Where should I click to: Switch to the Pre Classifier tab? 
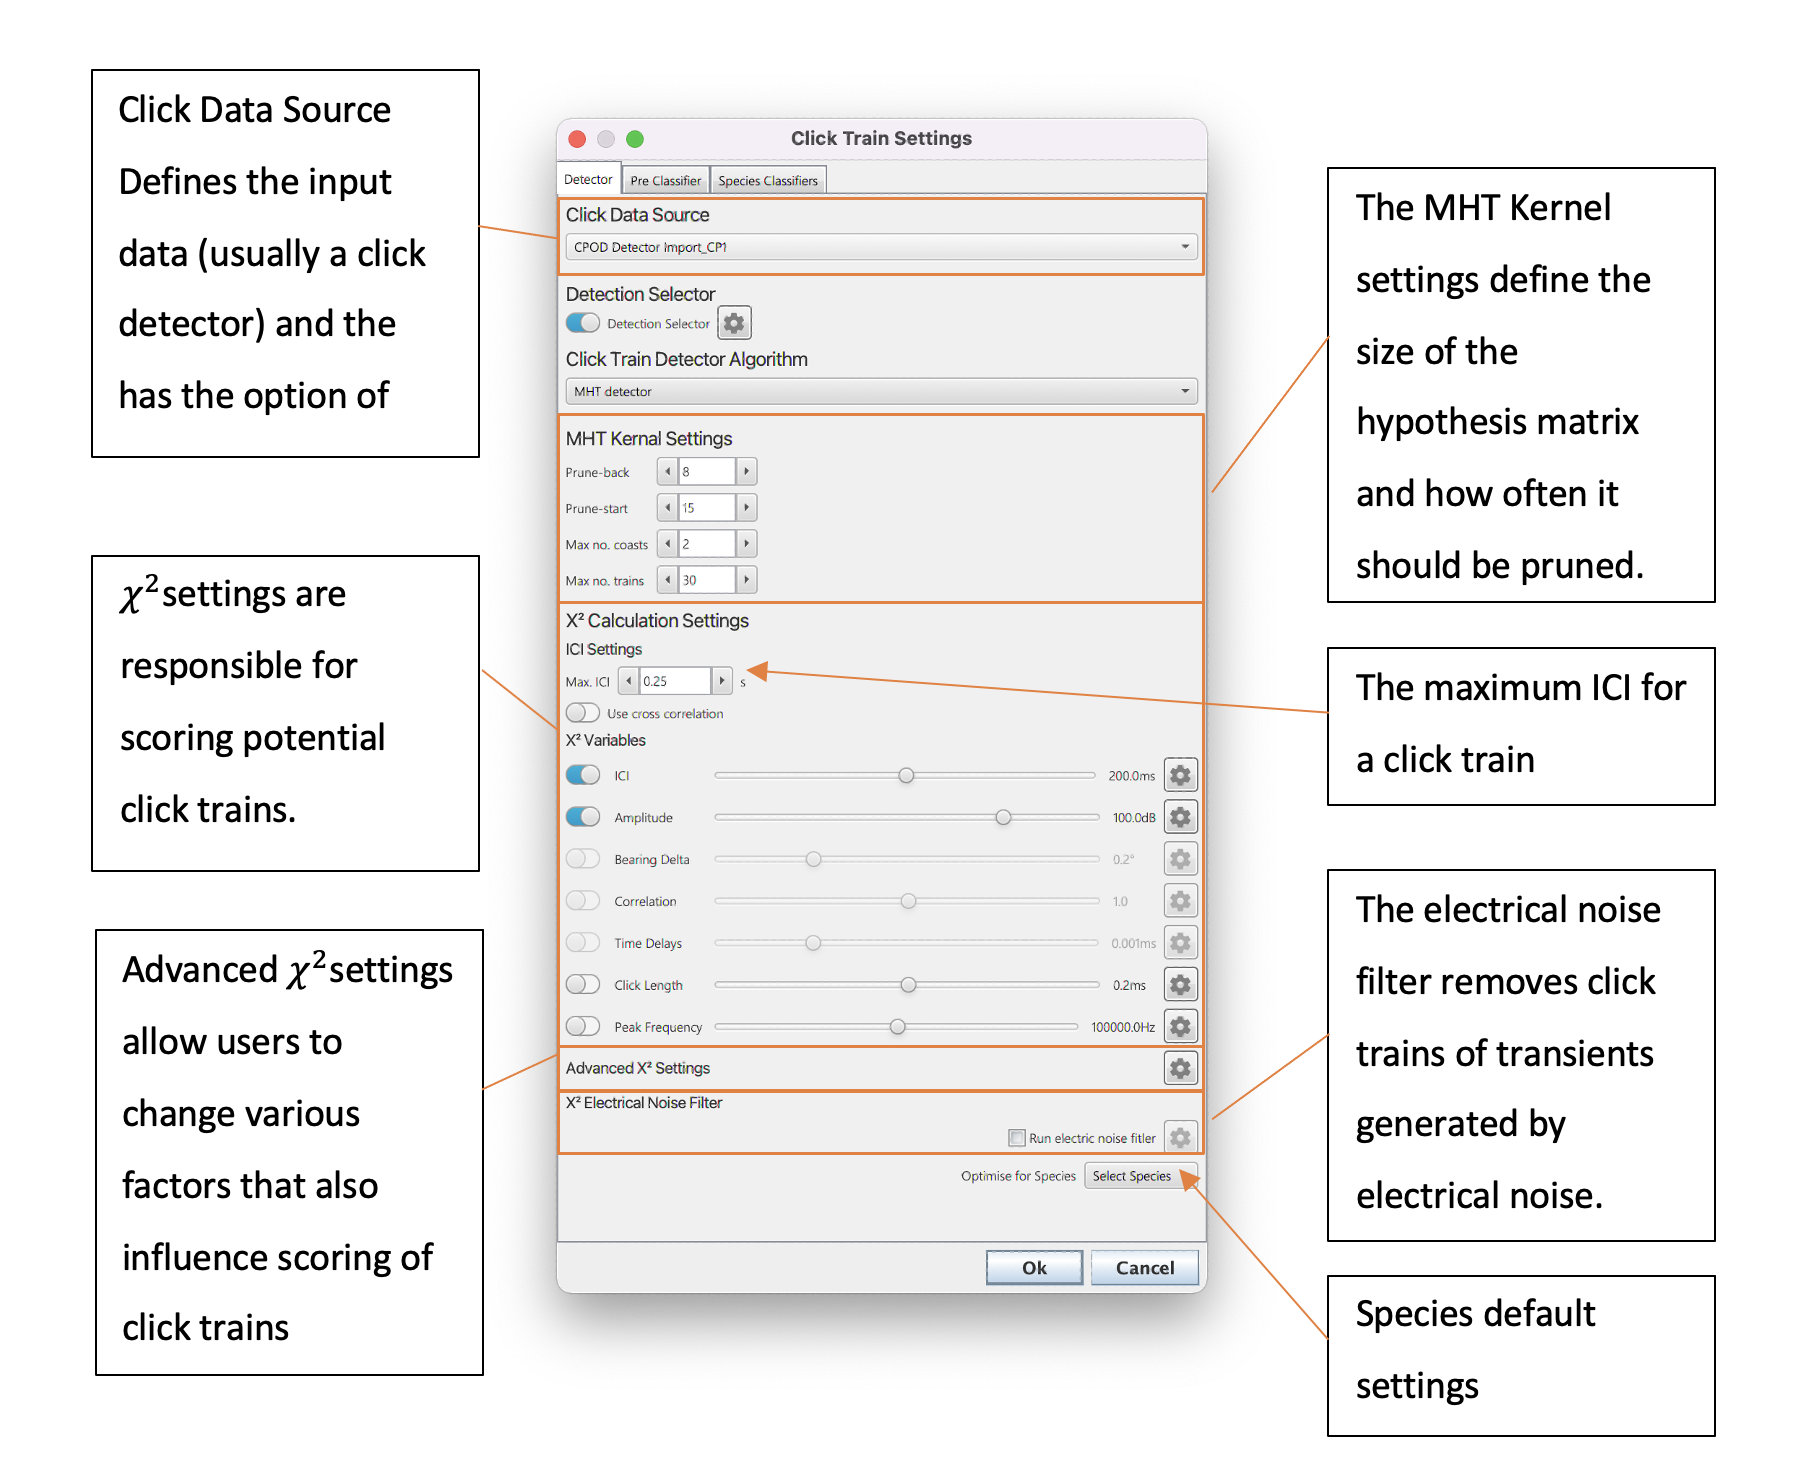pos(666,180)
